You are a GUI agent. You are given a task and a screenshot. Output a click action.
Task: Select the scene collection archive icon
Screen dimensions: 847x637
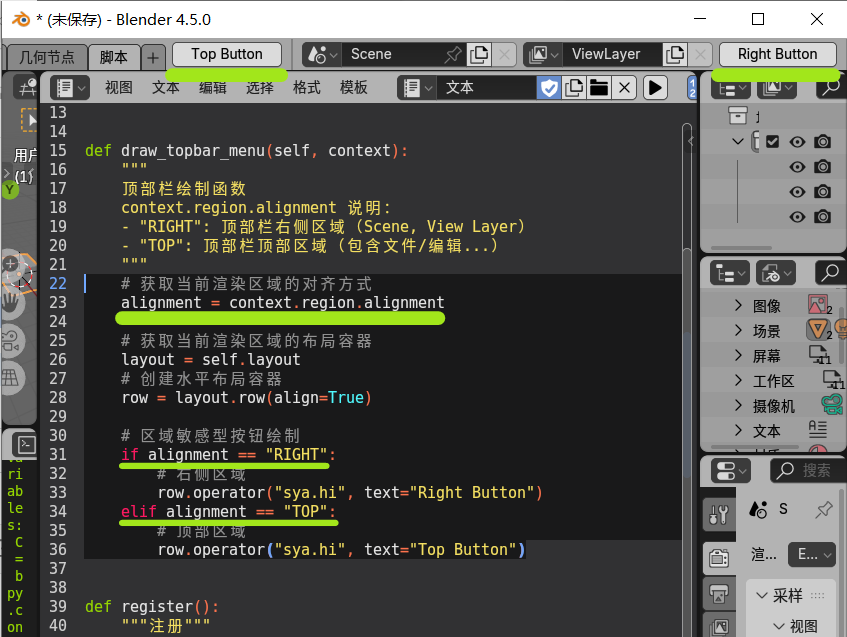click(737, 116)
